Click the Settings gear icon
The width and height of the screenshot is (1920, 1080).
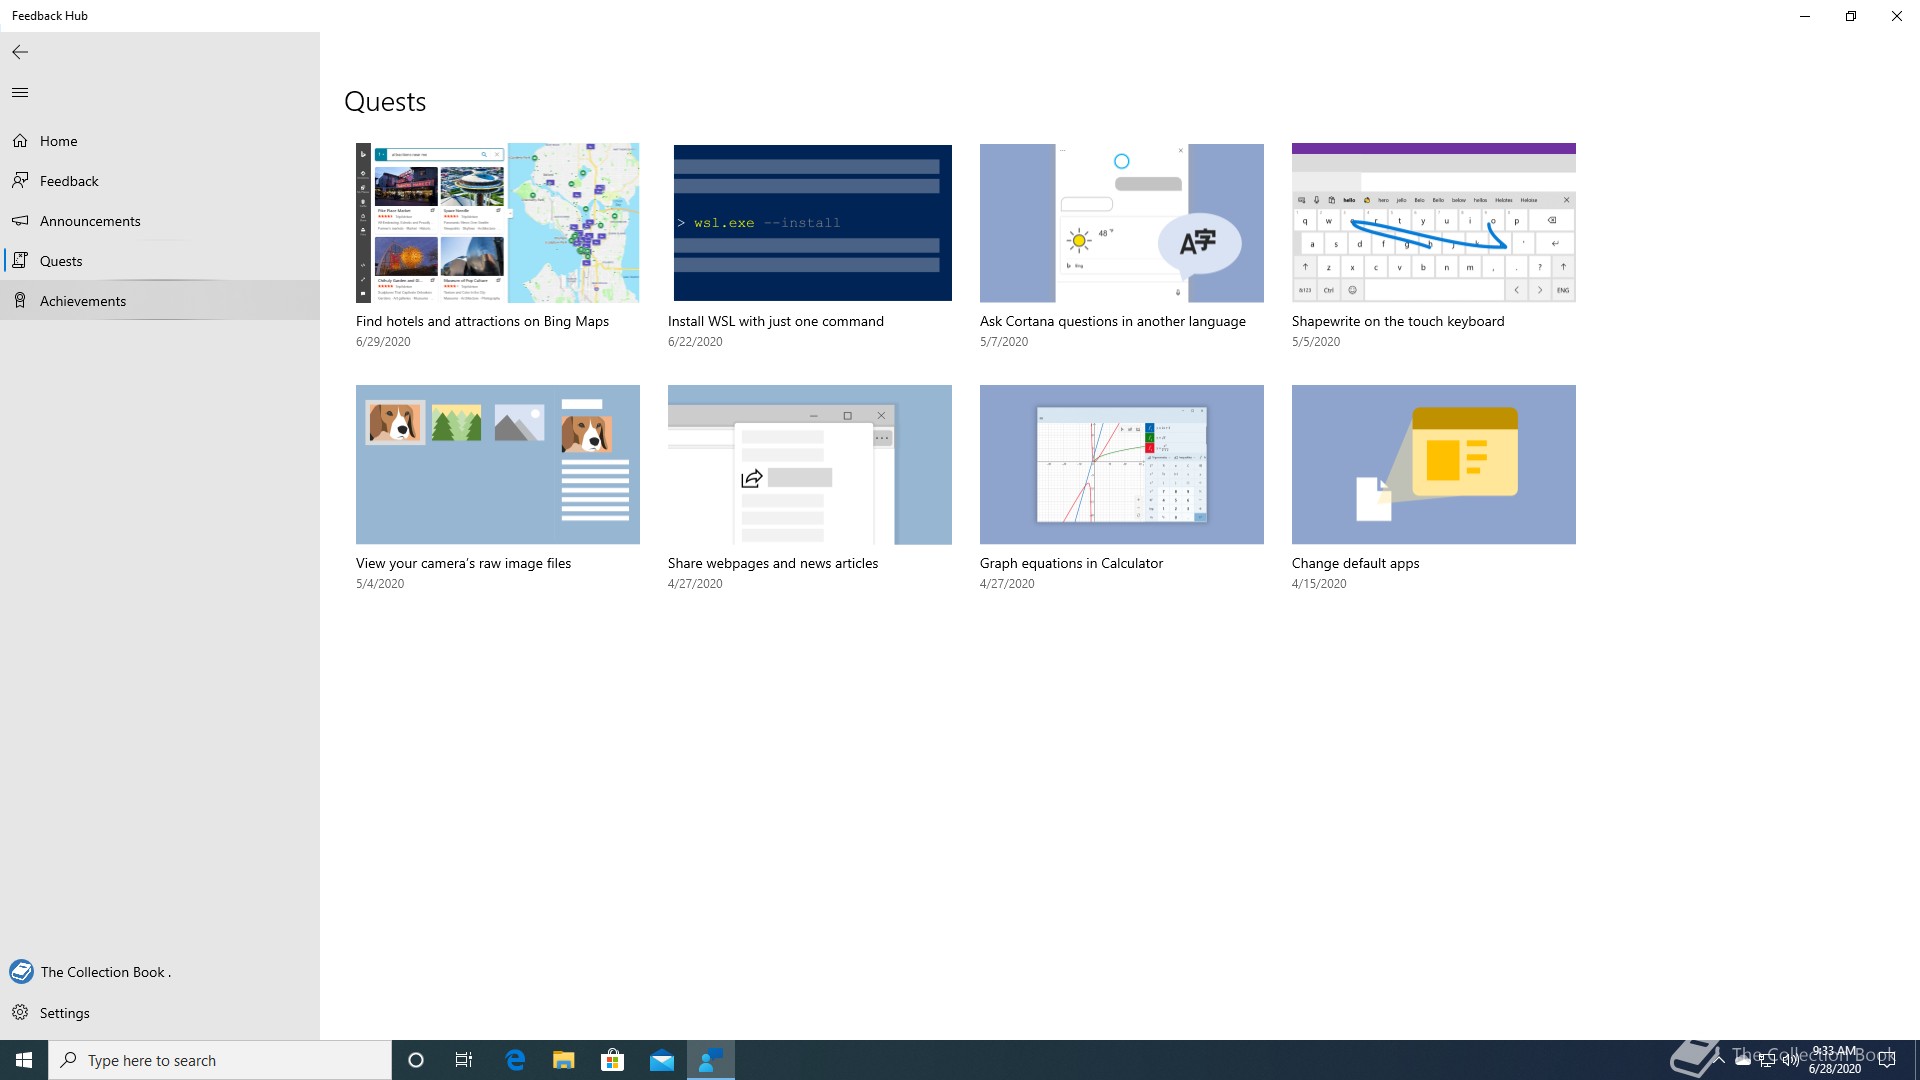20,1013
